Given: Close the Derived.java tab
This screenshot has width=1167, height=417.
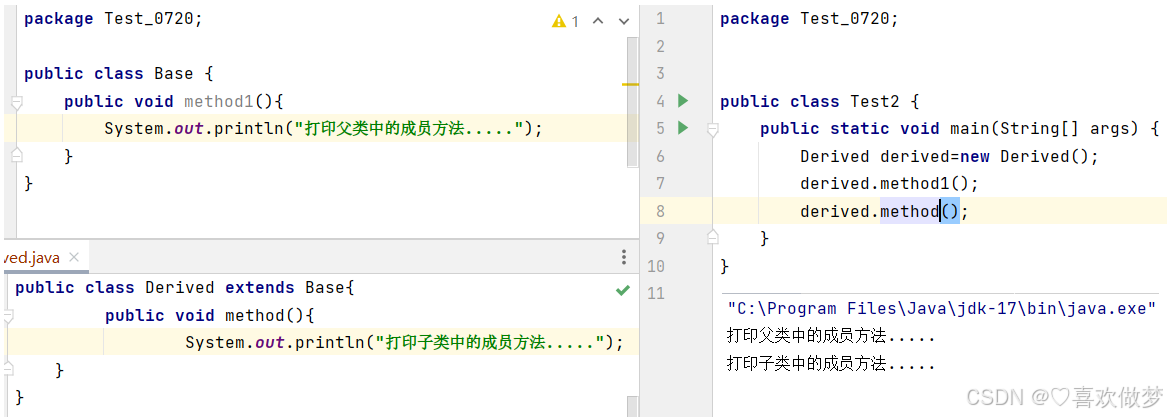Looking at the screenshot, I should pos(74,258).
